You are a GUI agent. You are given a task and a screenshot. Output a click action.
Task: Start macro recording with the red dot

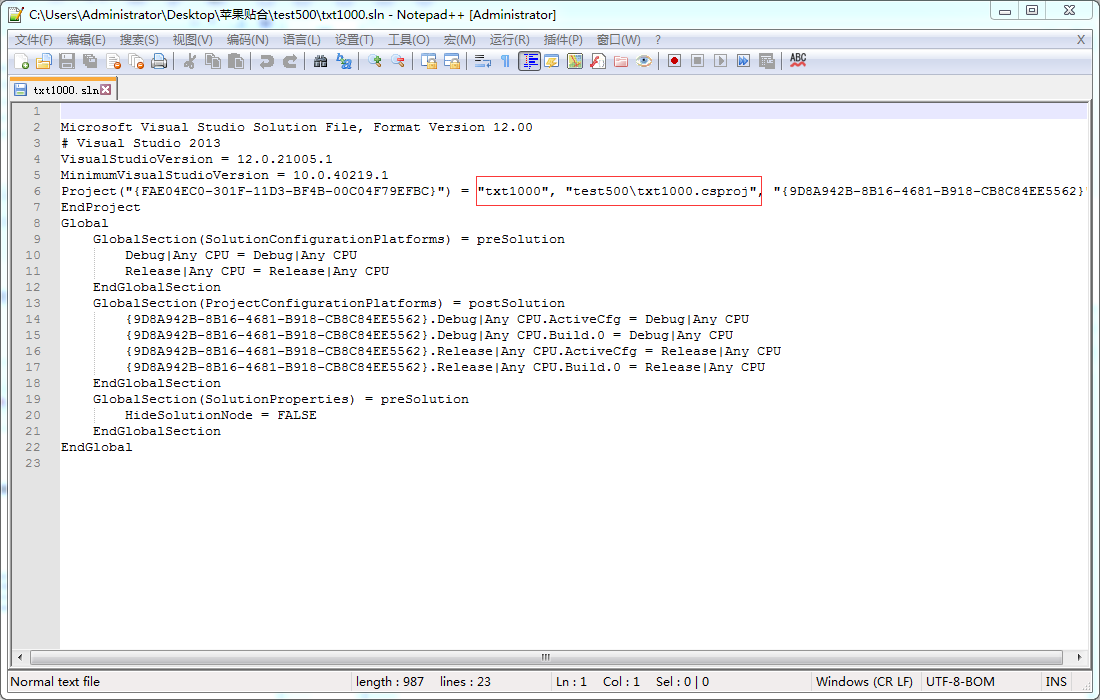tap(674, 61)
